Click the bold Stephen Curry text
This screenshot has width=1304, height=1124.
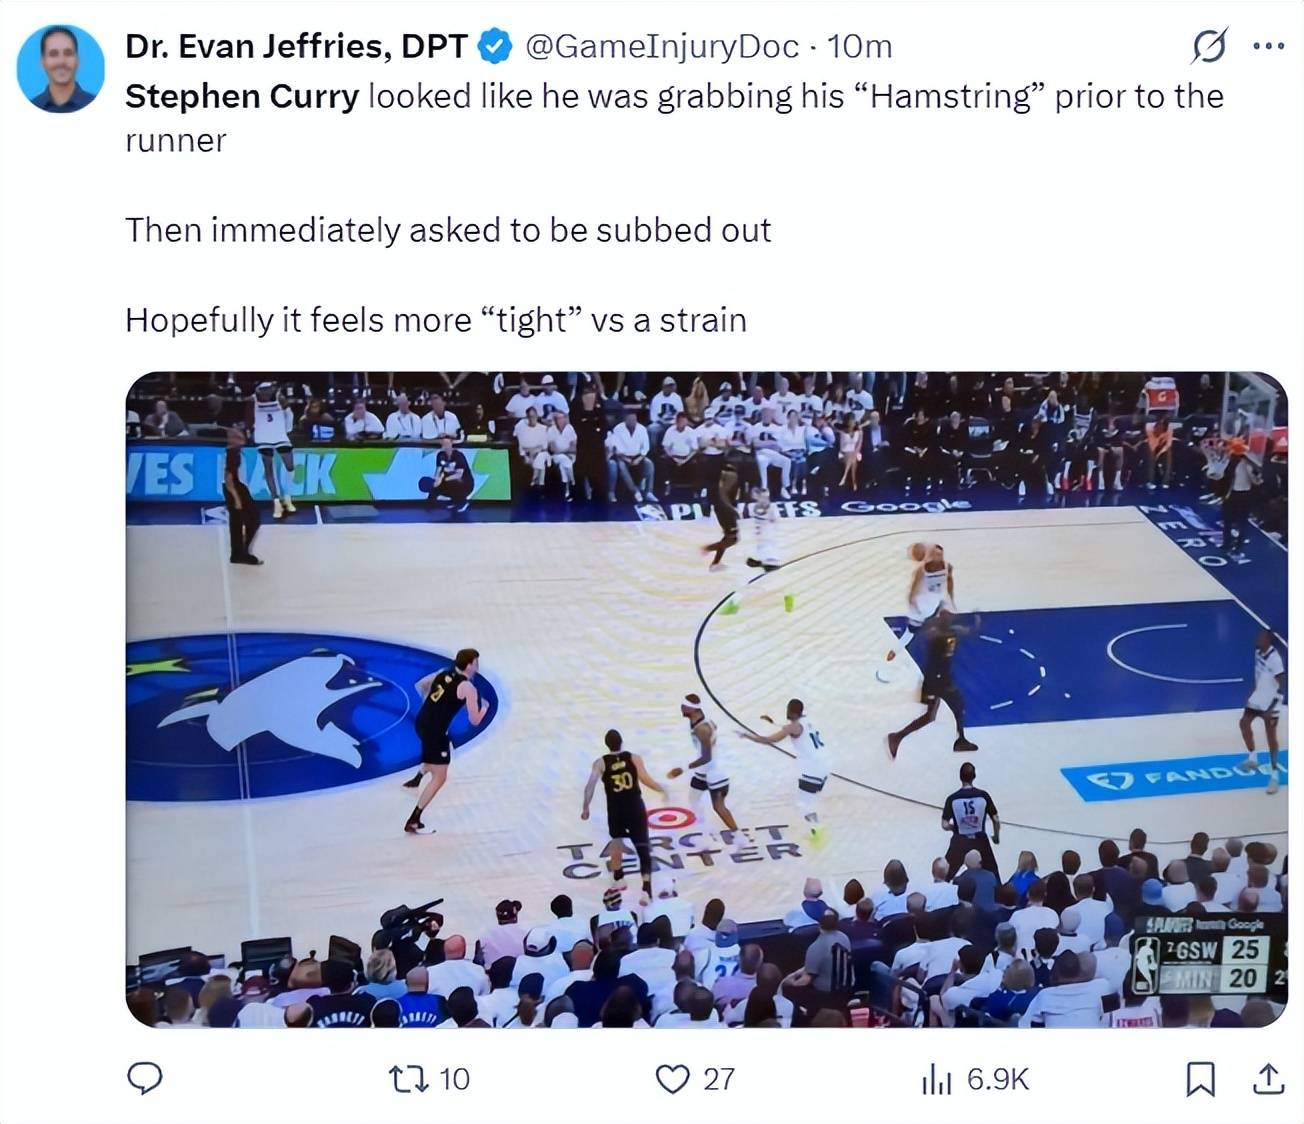pos(242,96)
